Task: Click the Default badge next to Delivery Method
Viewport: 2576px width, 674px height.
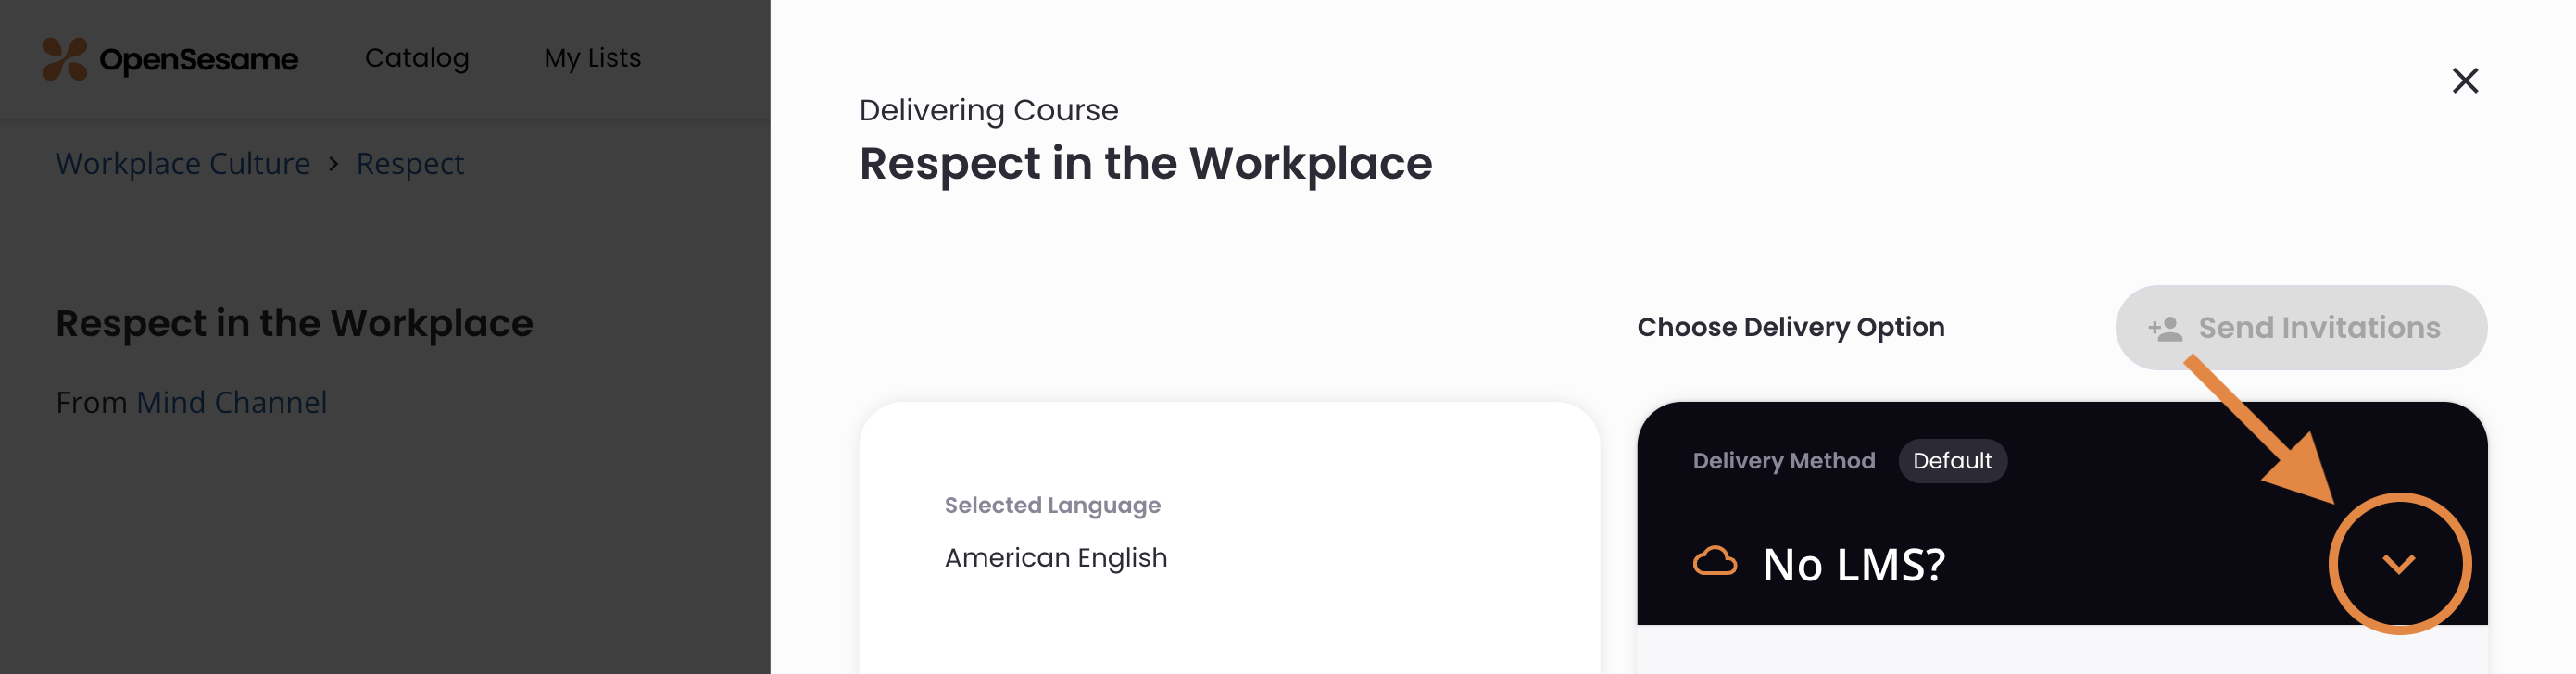Action: coord(1951,460)
